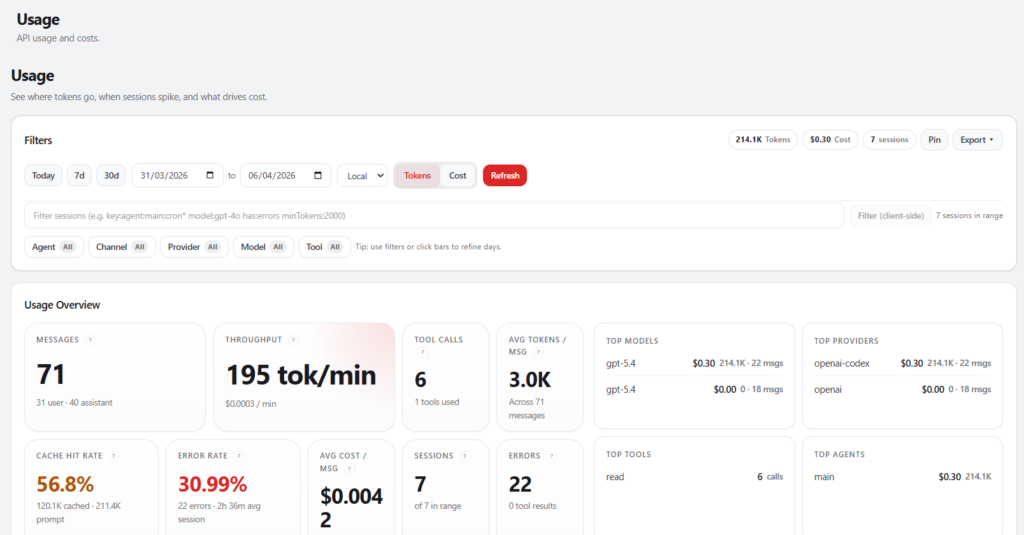Click the help icon next to Messages

pos(91,340)
